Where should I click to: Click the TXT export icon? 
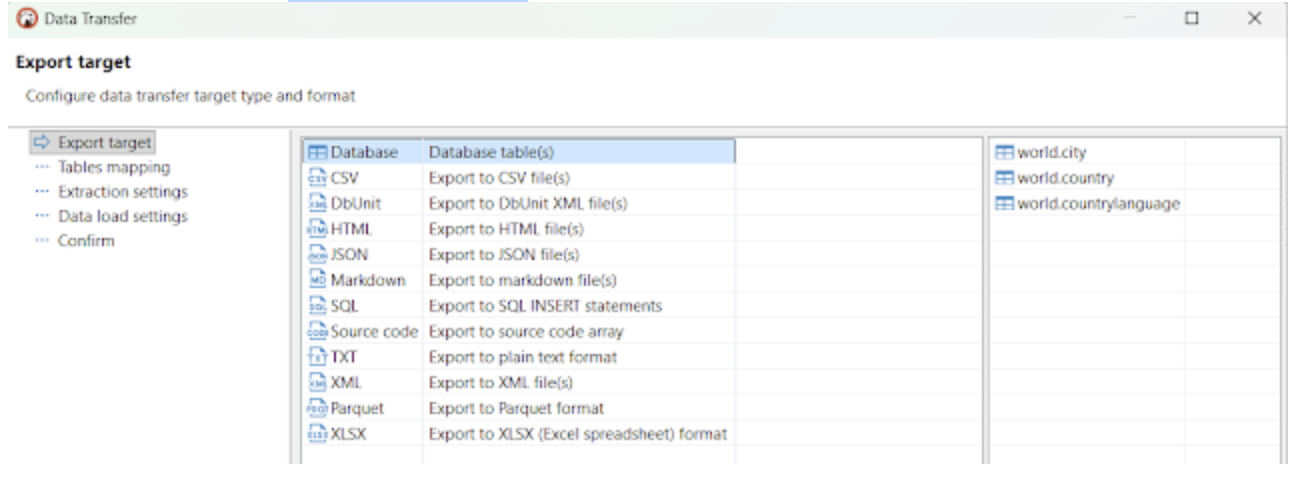point(317,357)
